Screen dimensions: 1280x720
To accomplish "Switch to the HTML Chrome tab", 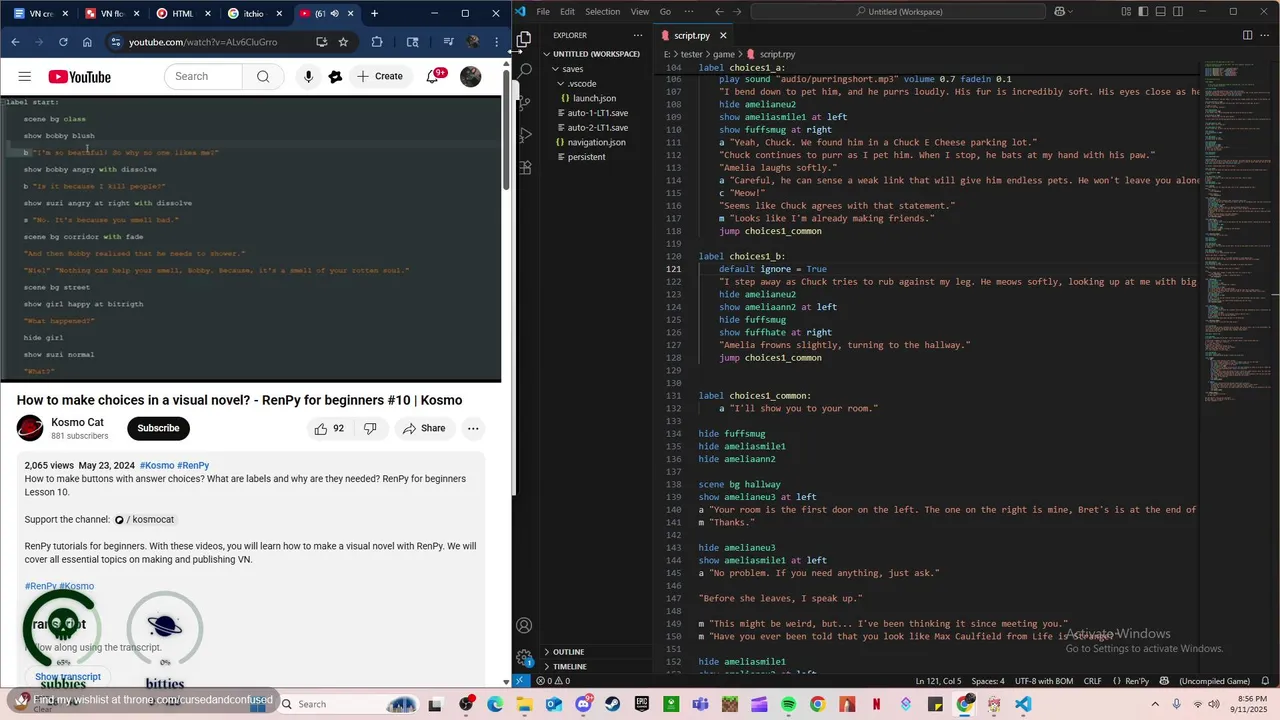I will coord(182,14).
